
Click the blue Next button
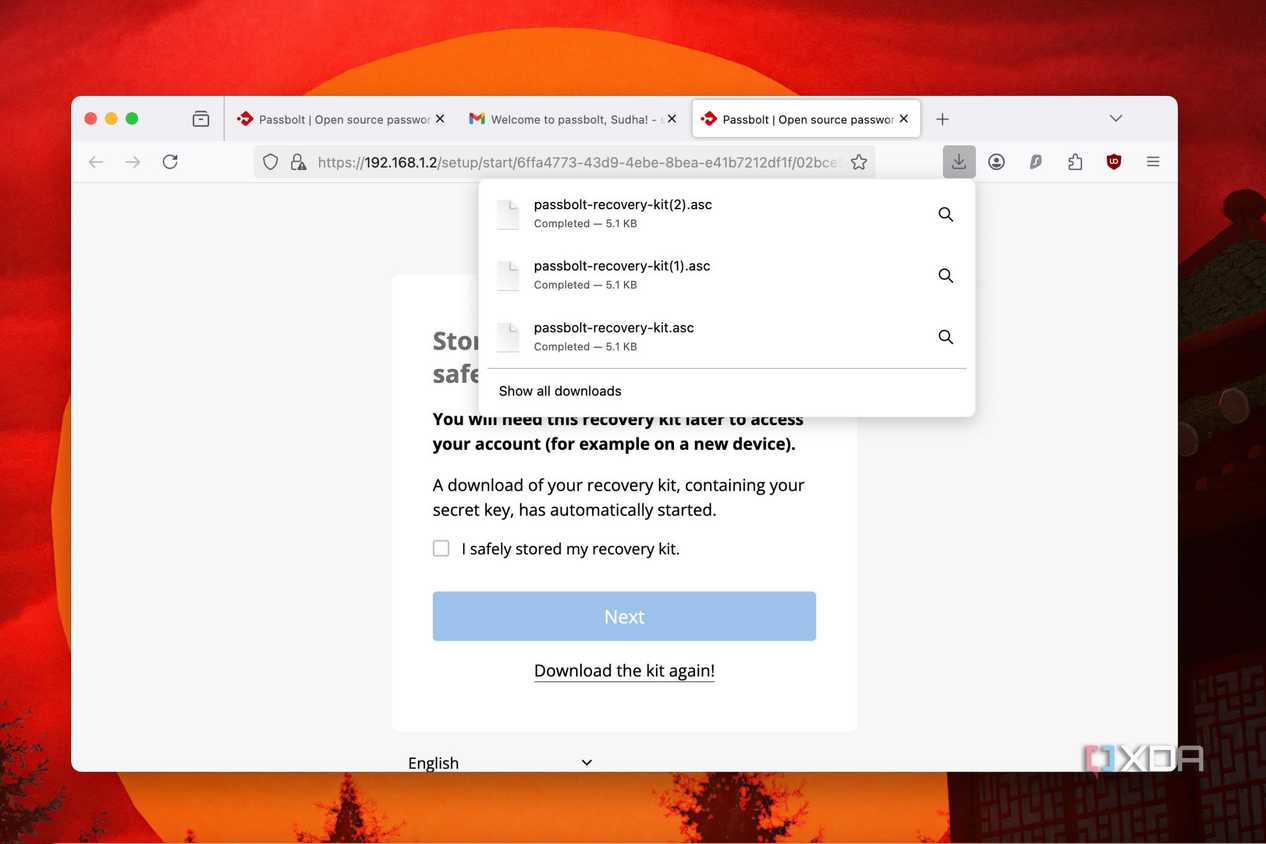tap(624, 616)
